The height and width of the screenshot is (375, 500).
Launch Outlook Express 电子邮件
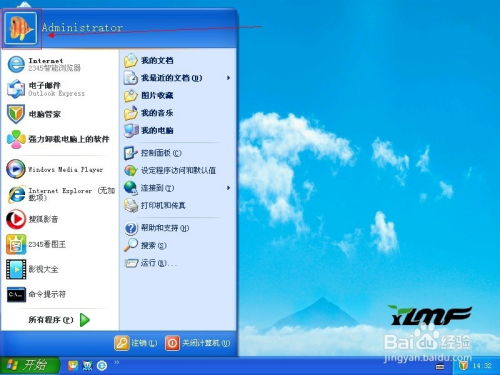pos(16,89)
